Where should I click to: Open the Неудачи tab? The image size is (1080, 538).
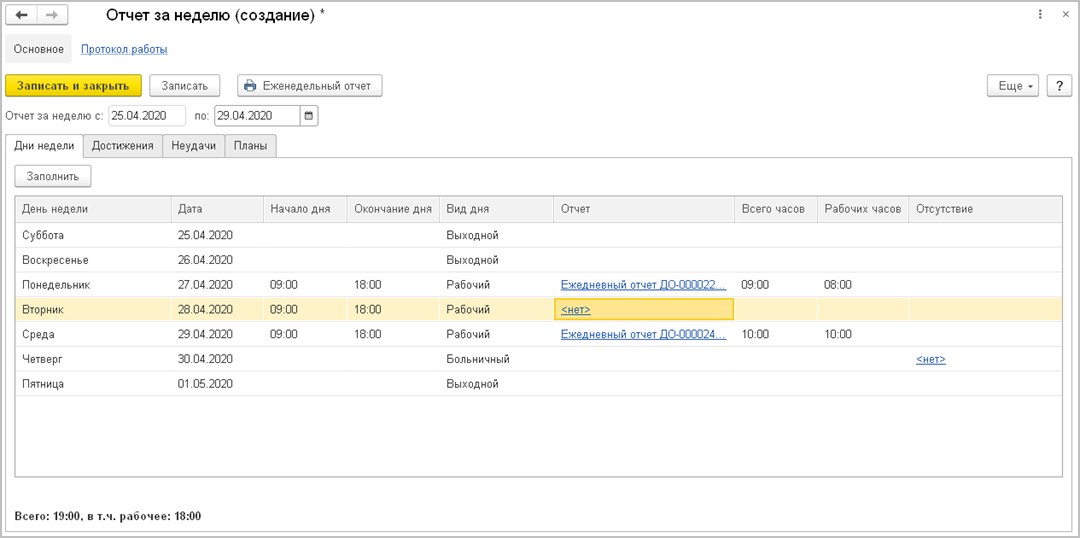194,146
